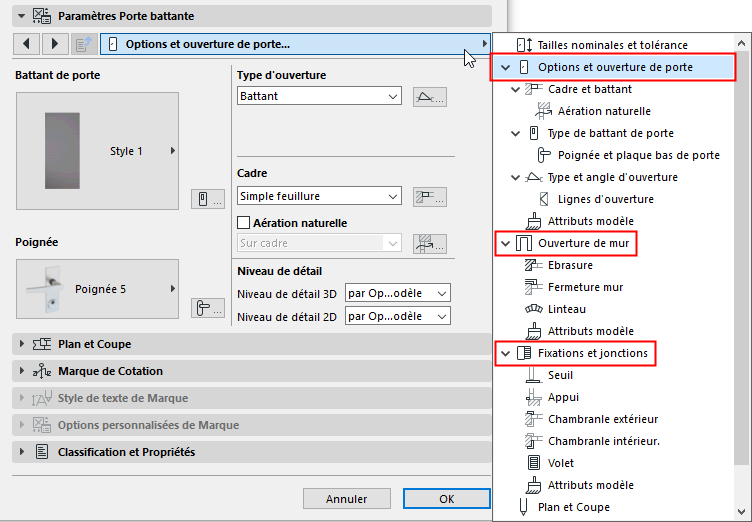
Task: Select the Volet icon in tree
Action: tap(532, 463)
